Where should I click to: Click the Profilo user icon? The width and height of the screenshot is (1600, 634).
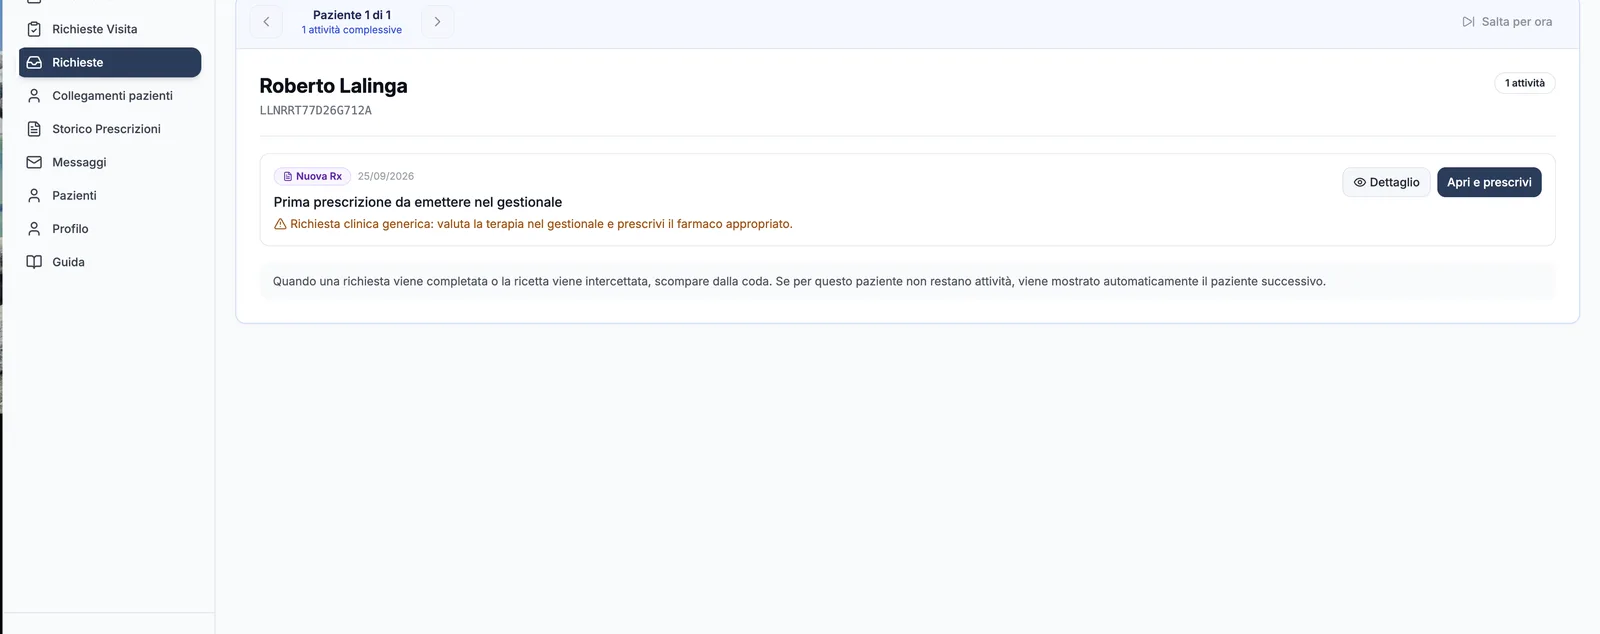pos(34,229)
